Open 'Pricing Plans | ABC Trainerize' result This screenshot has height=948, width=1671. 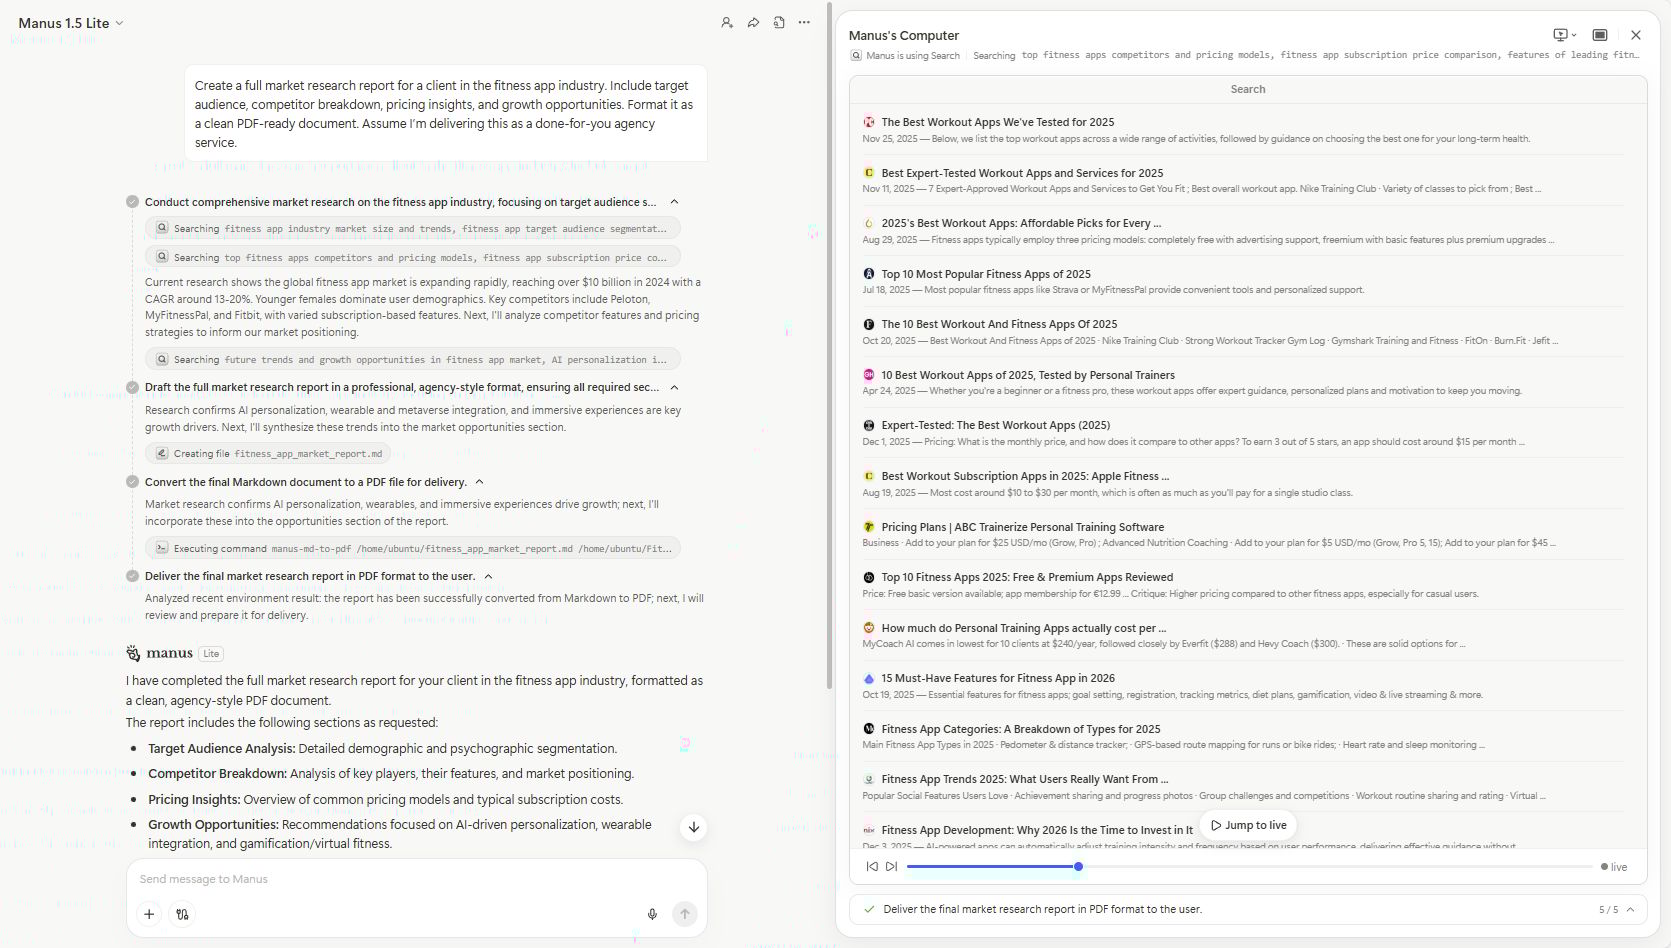tap(1023, 527)
